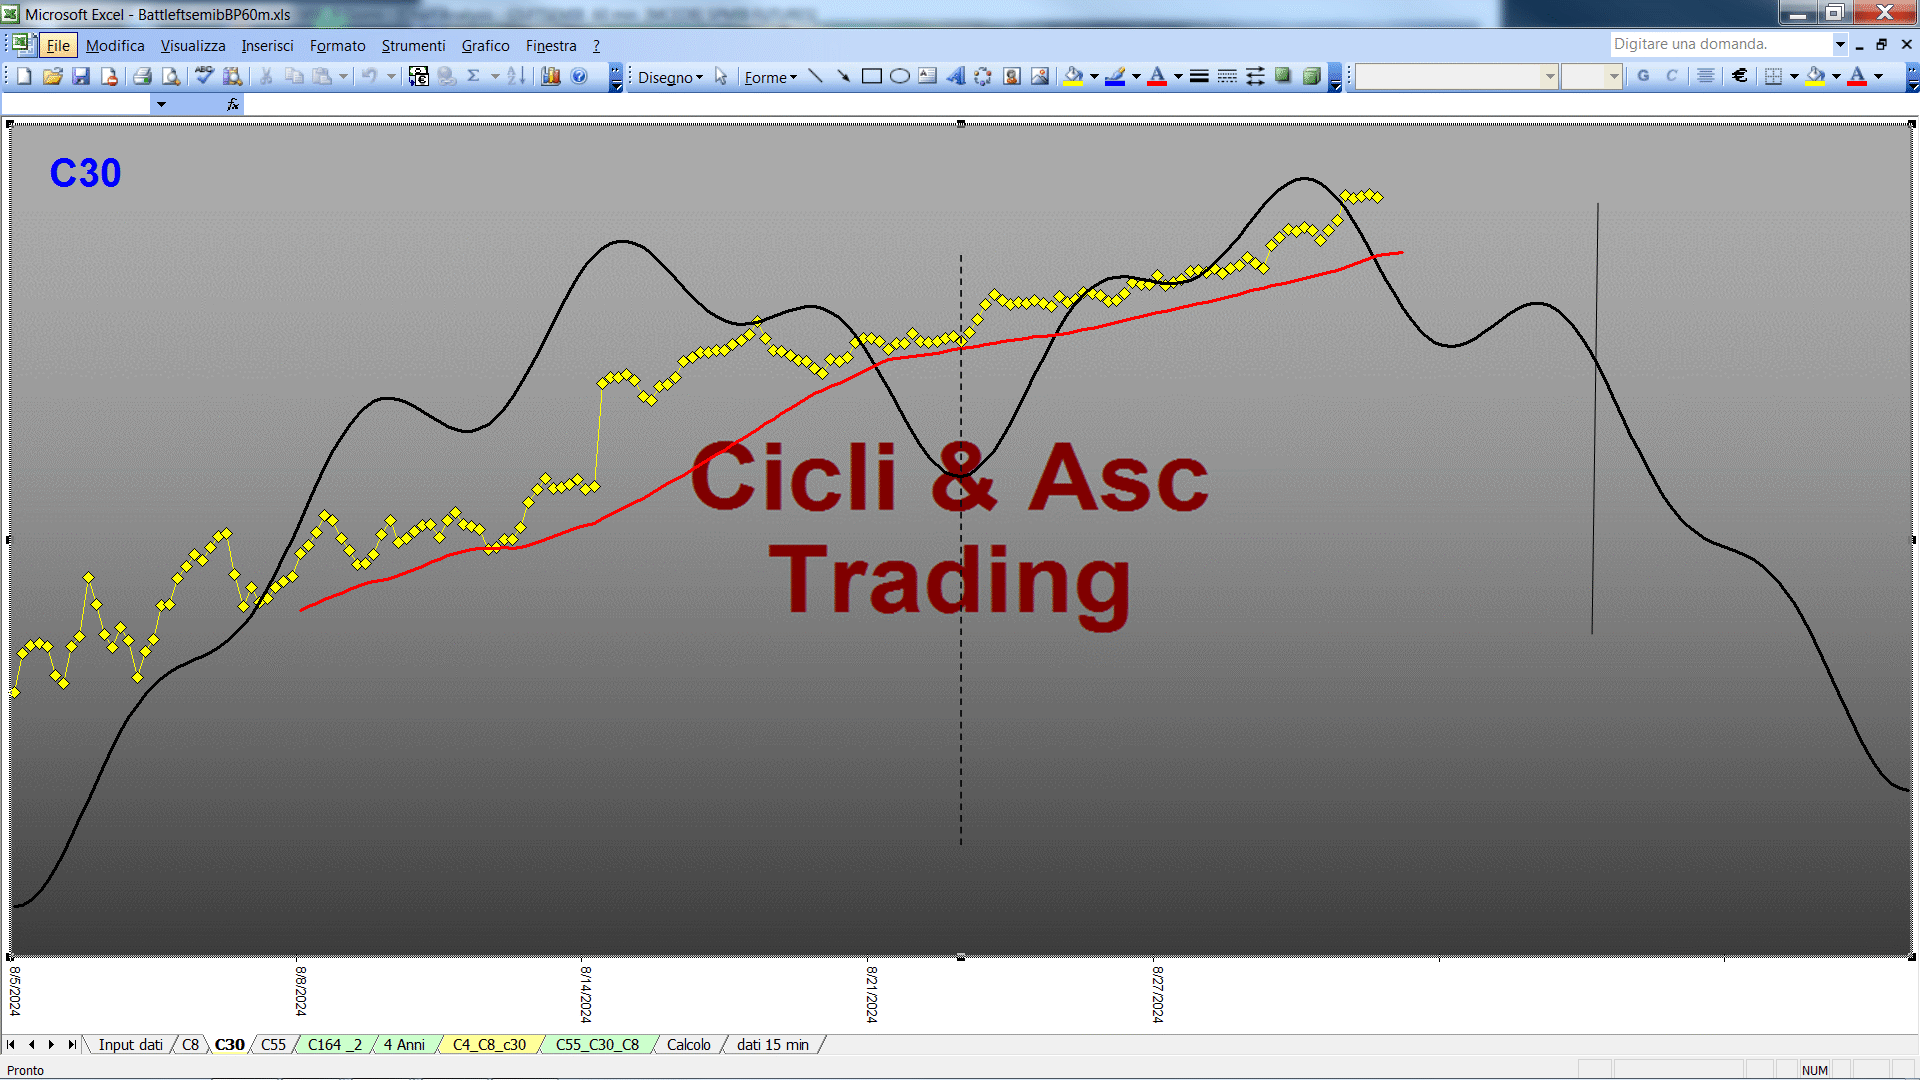Image resolution: width=1920 pixels, height=1080 pixels.
Task: Select the Line drawing tool
Action: click(815, 76)
